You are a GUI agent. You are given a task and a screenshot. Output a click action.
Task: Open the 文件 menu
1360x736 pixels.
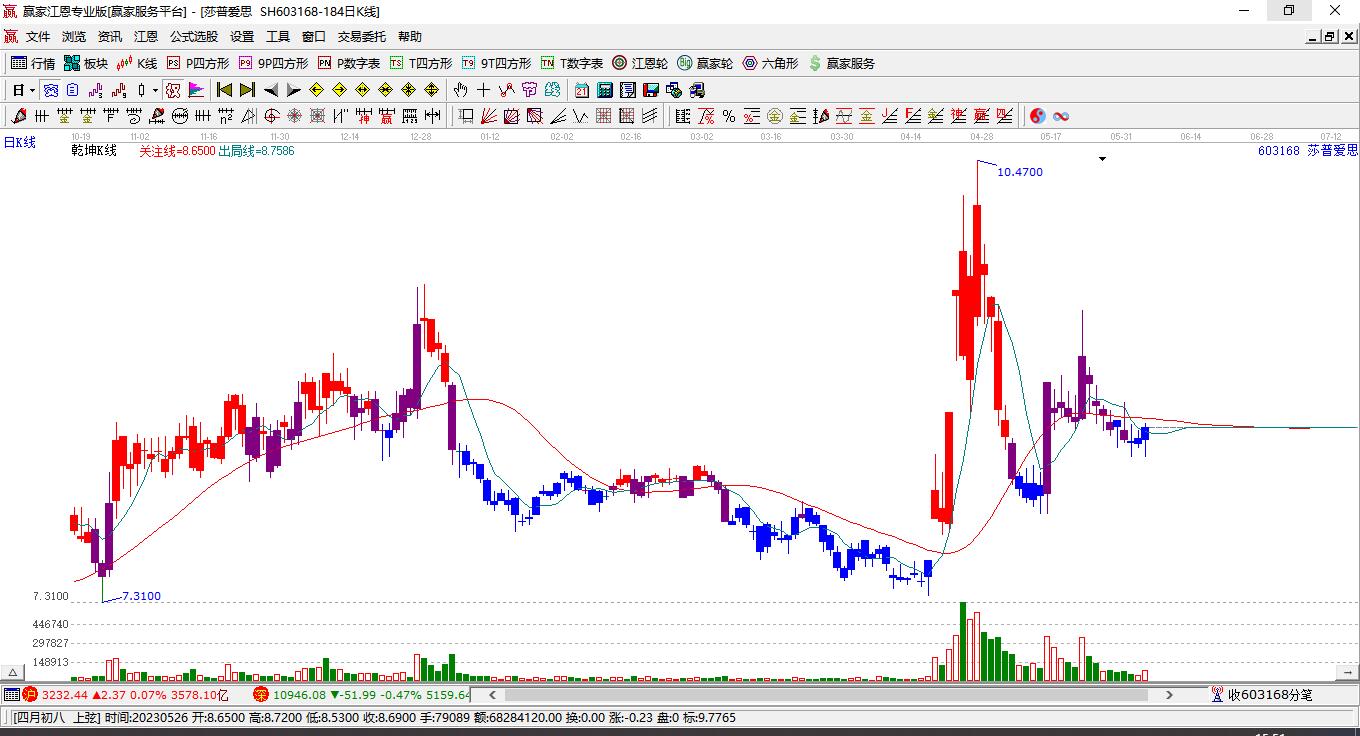(38, 37)
